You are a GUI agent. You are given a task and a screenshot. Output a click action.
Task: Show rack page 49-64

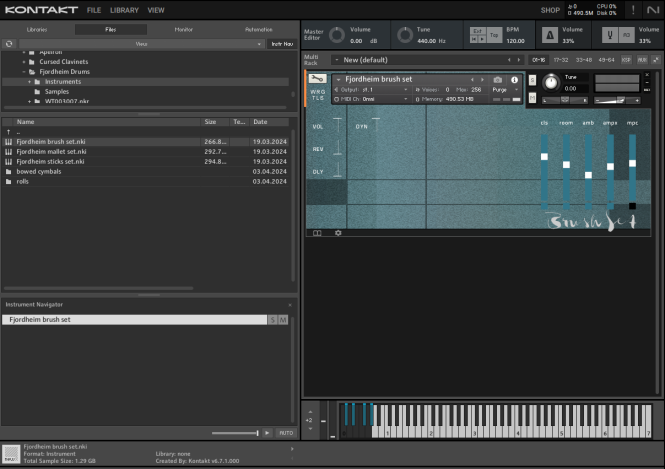(x=606, y=60)
